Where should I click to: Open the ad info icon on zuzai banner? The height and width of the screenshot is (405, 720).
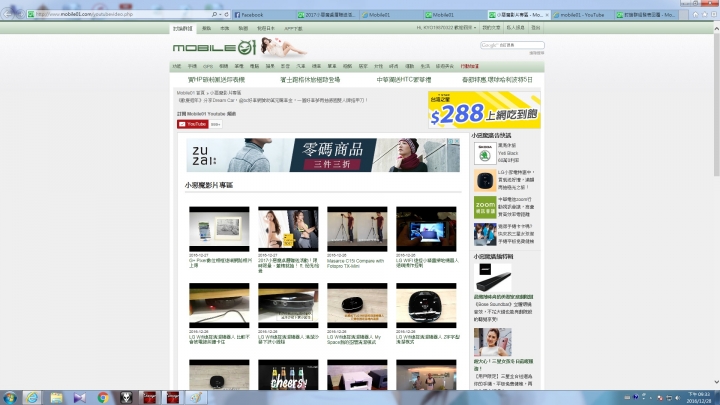[x=451, y=141]
